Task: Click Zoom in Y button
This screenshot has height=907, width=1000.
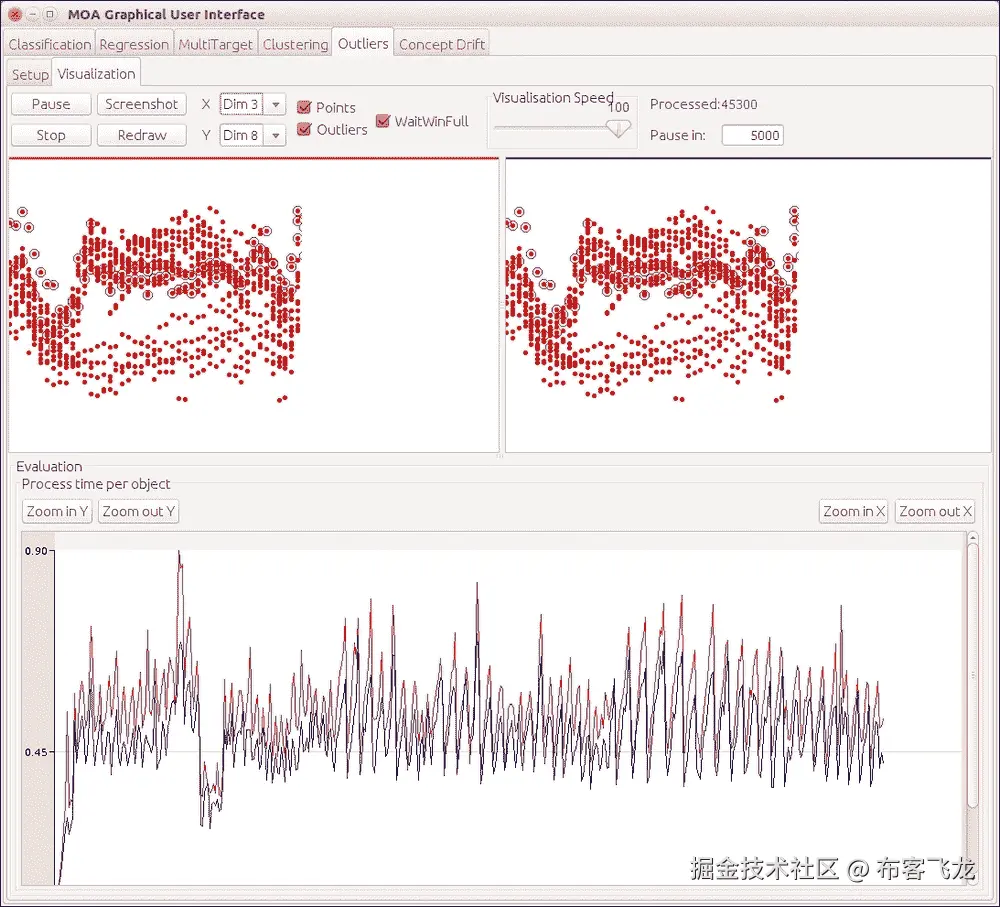Action: pos(57,512)
